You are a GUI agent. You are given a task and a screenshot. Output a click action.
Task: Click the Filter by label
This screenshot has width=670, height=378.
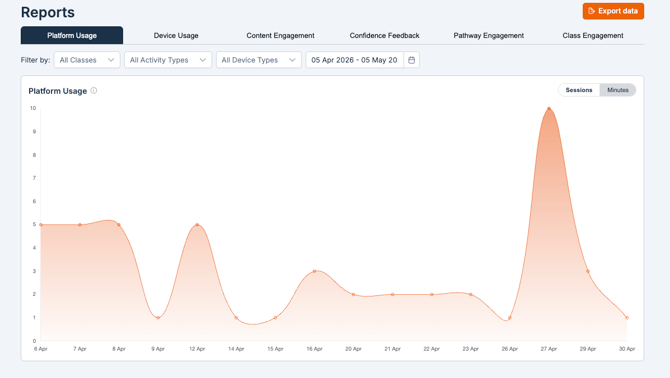(35, 60)
